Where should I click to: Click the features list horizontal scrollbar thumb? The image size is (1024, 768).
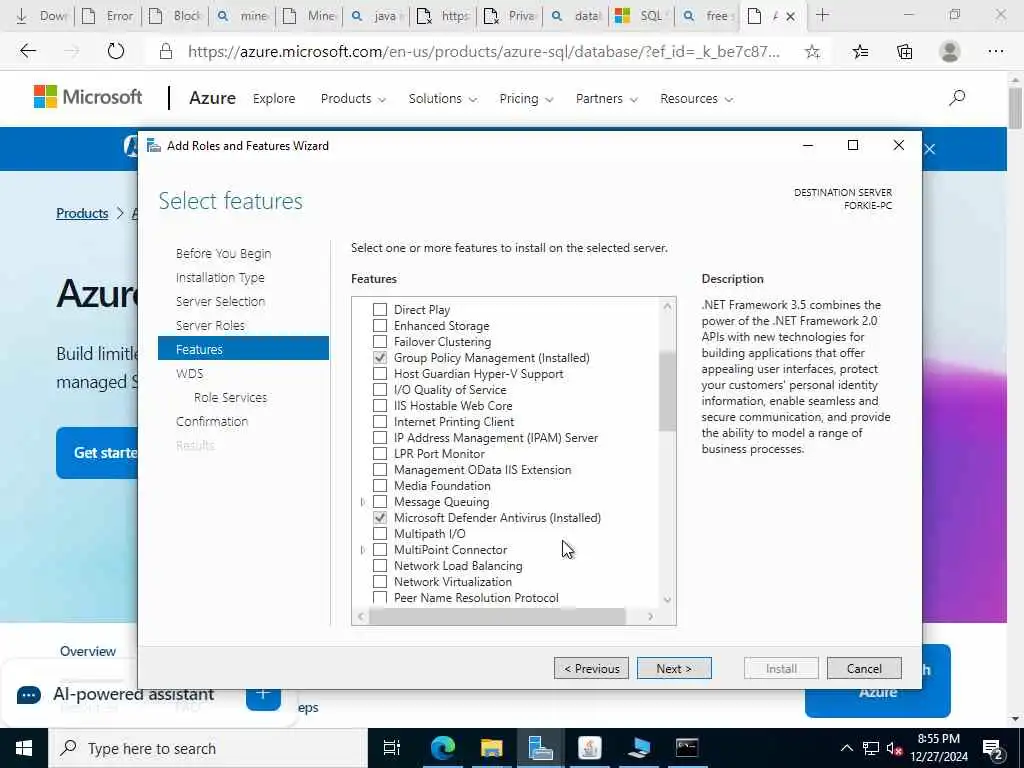click(497, 616)
